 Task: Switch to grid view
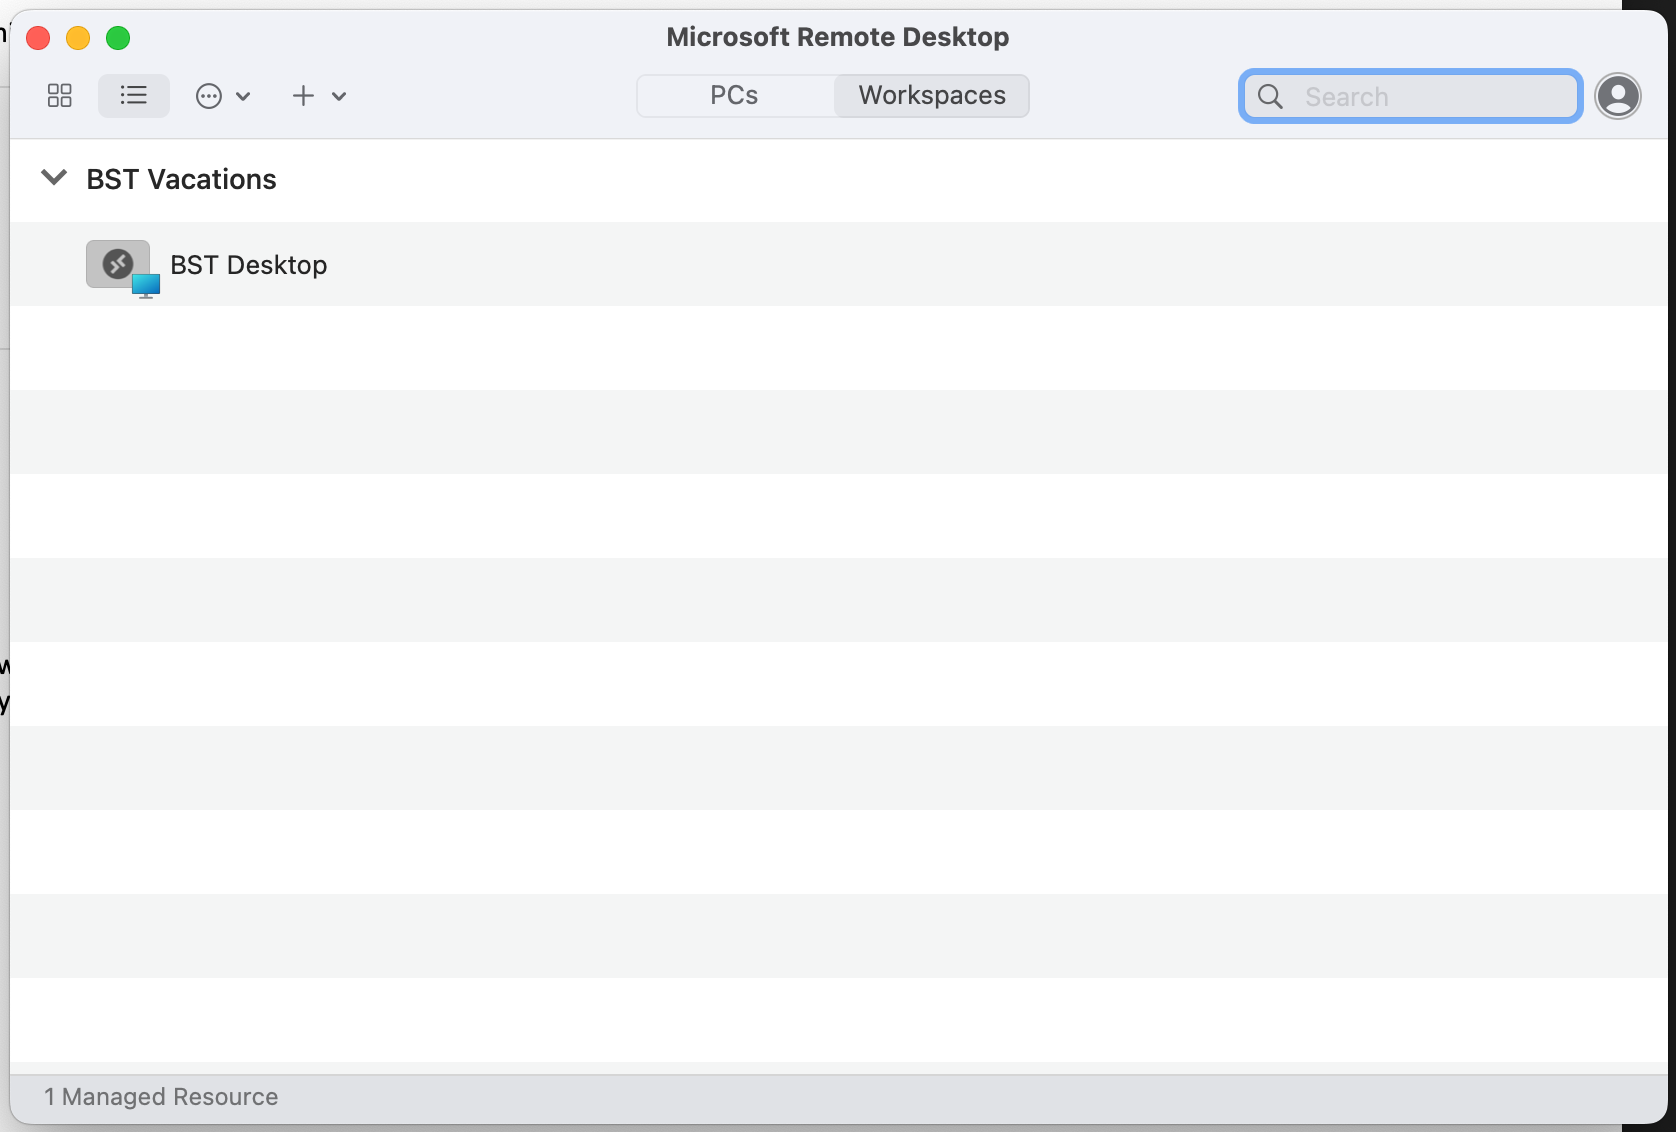tap(60, 96)
